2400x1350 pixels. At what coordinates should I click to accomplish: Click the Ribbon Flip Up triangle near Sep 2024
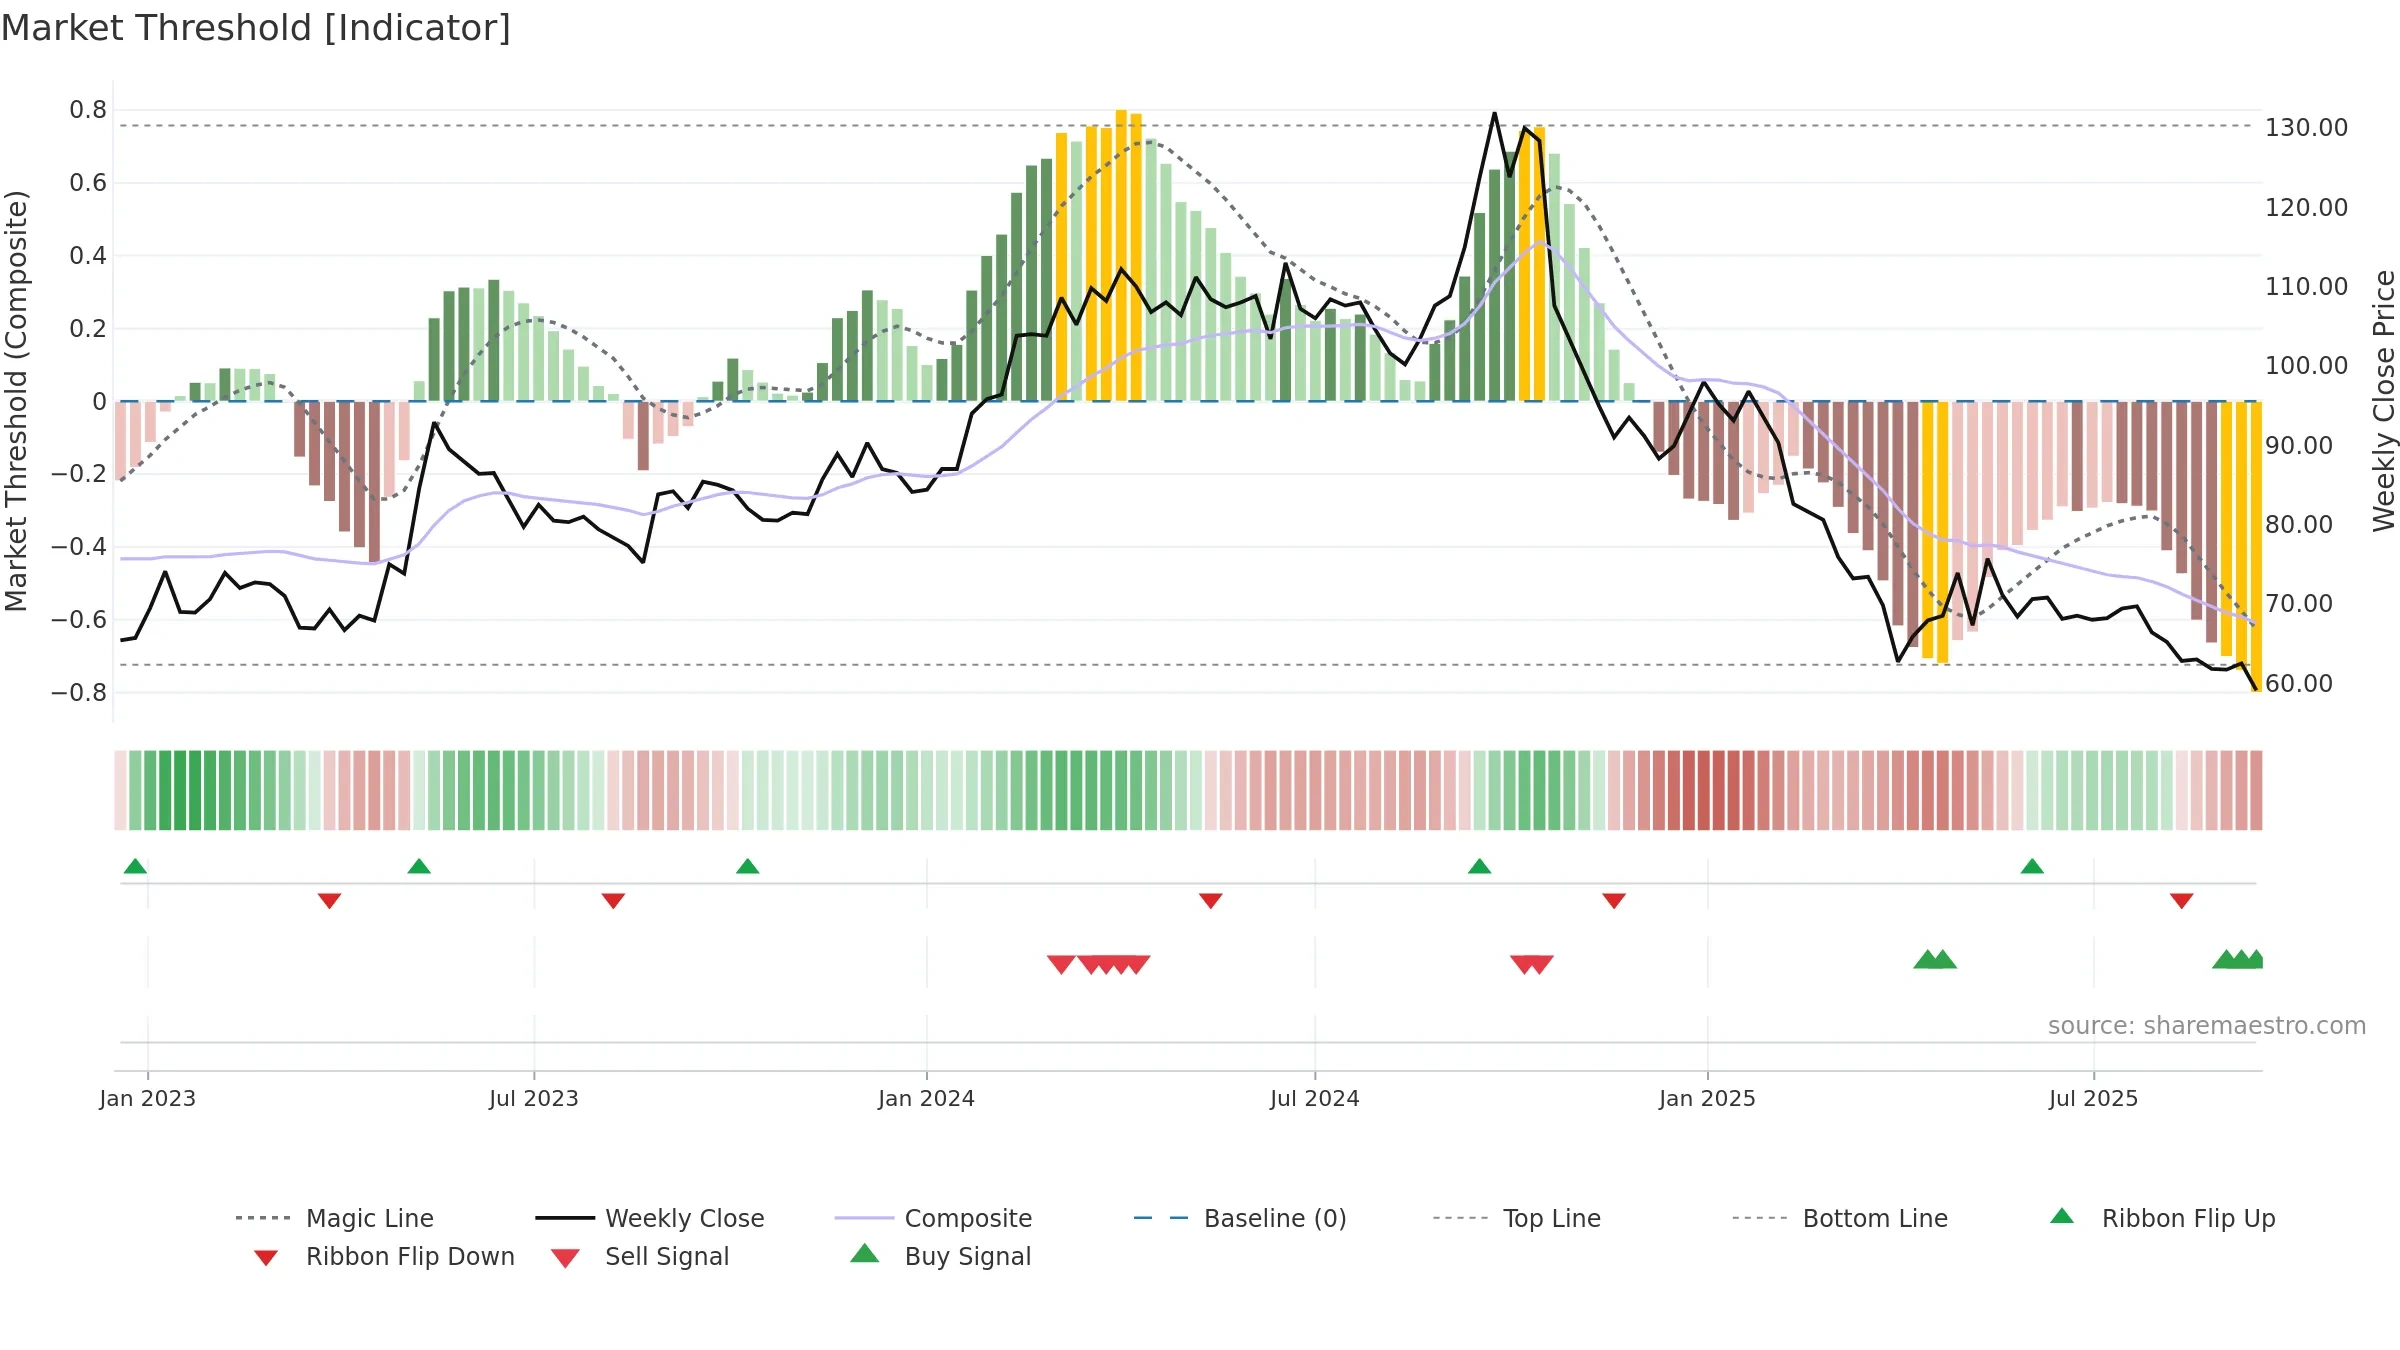(x=1479, y=866)
